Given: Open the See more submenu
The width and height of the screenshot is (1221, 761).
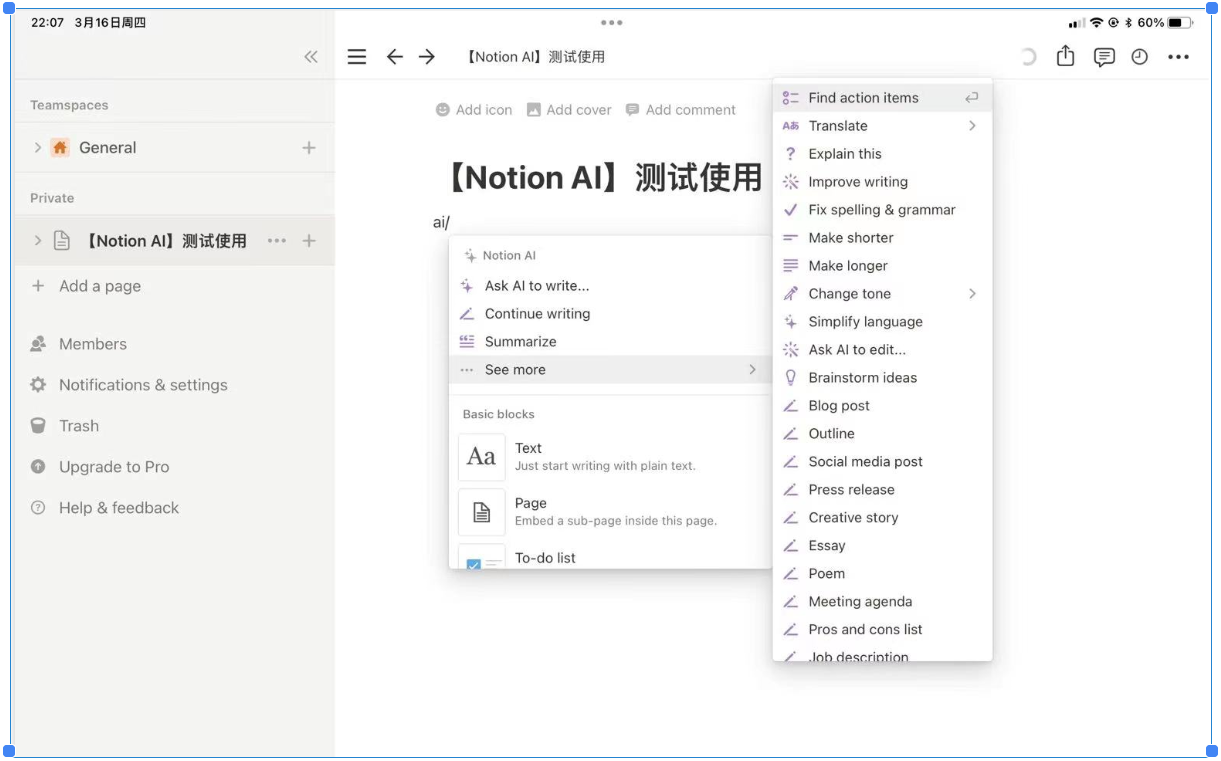Looking at the screenshot, I should (610, 370).
